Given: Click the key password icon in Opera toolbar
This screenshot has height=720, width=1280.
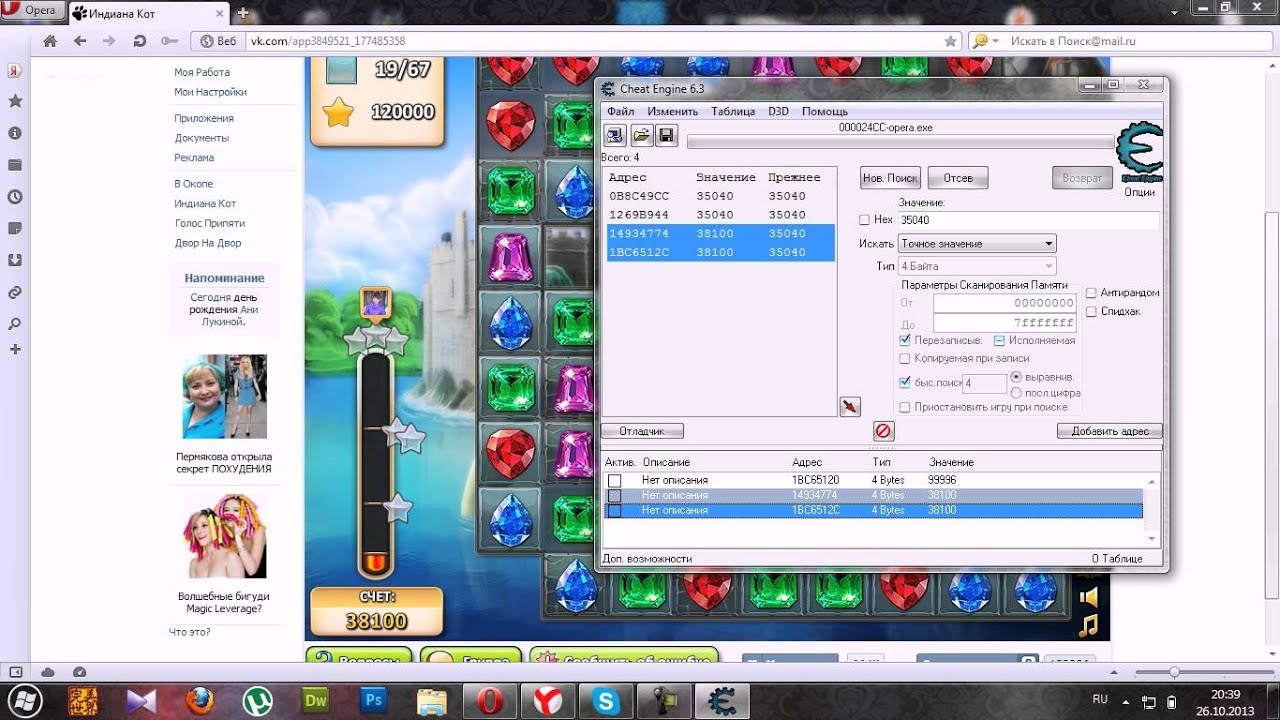Looking at the screenshot, I should [169, 41].
